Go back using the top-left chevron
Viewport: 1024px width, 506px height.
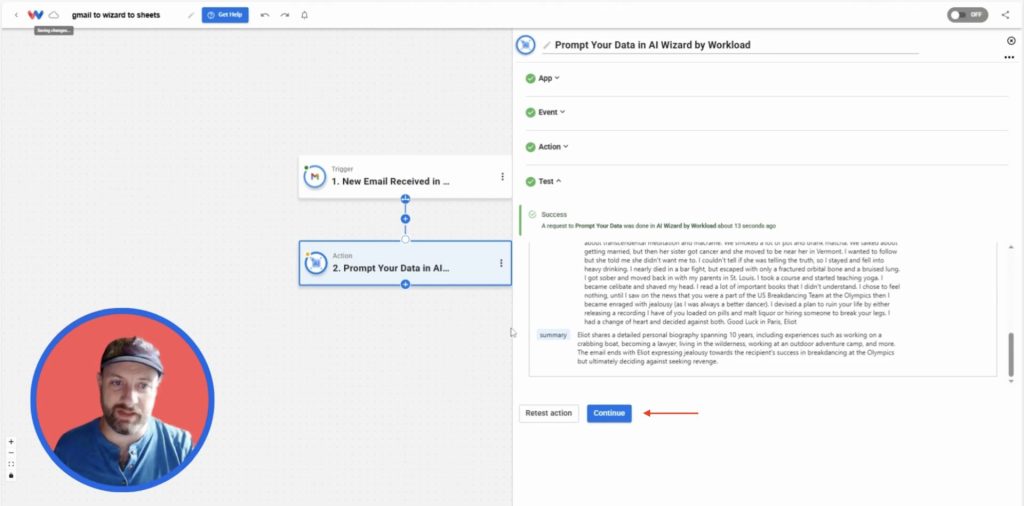coord(16,15)
